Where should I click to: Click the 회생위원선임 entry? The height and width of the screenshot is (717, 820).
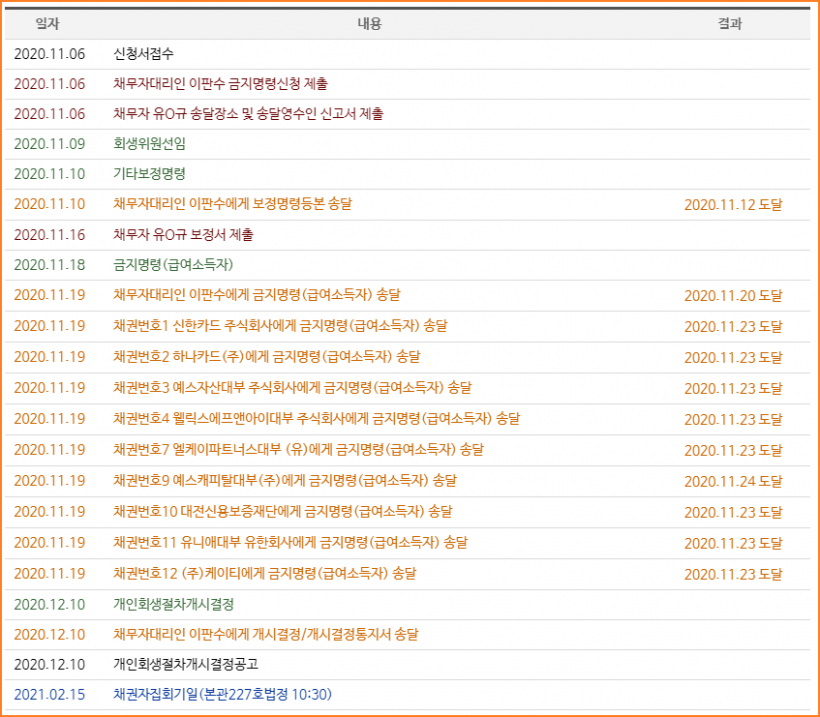150,144
